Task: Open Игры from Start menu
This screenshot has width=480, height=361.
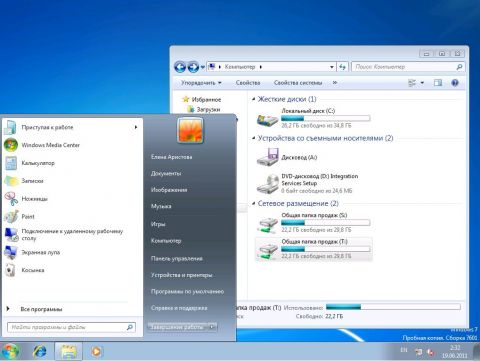Action: click(158, 224)
